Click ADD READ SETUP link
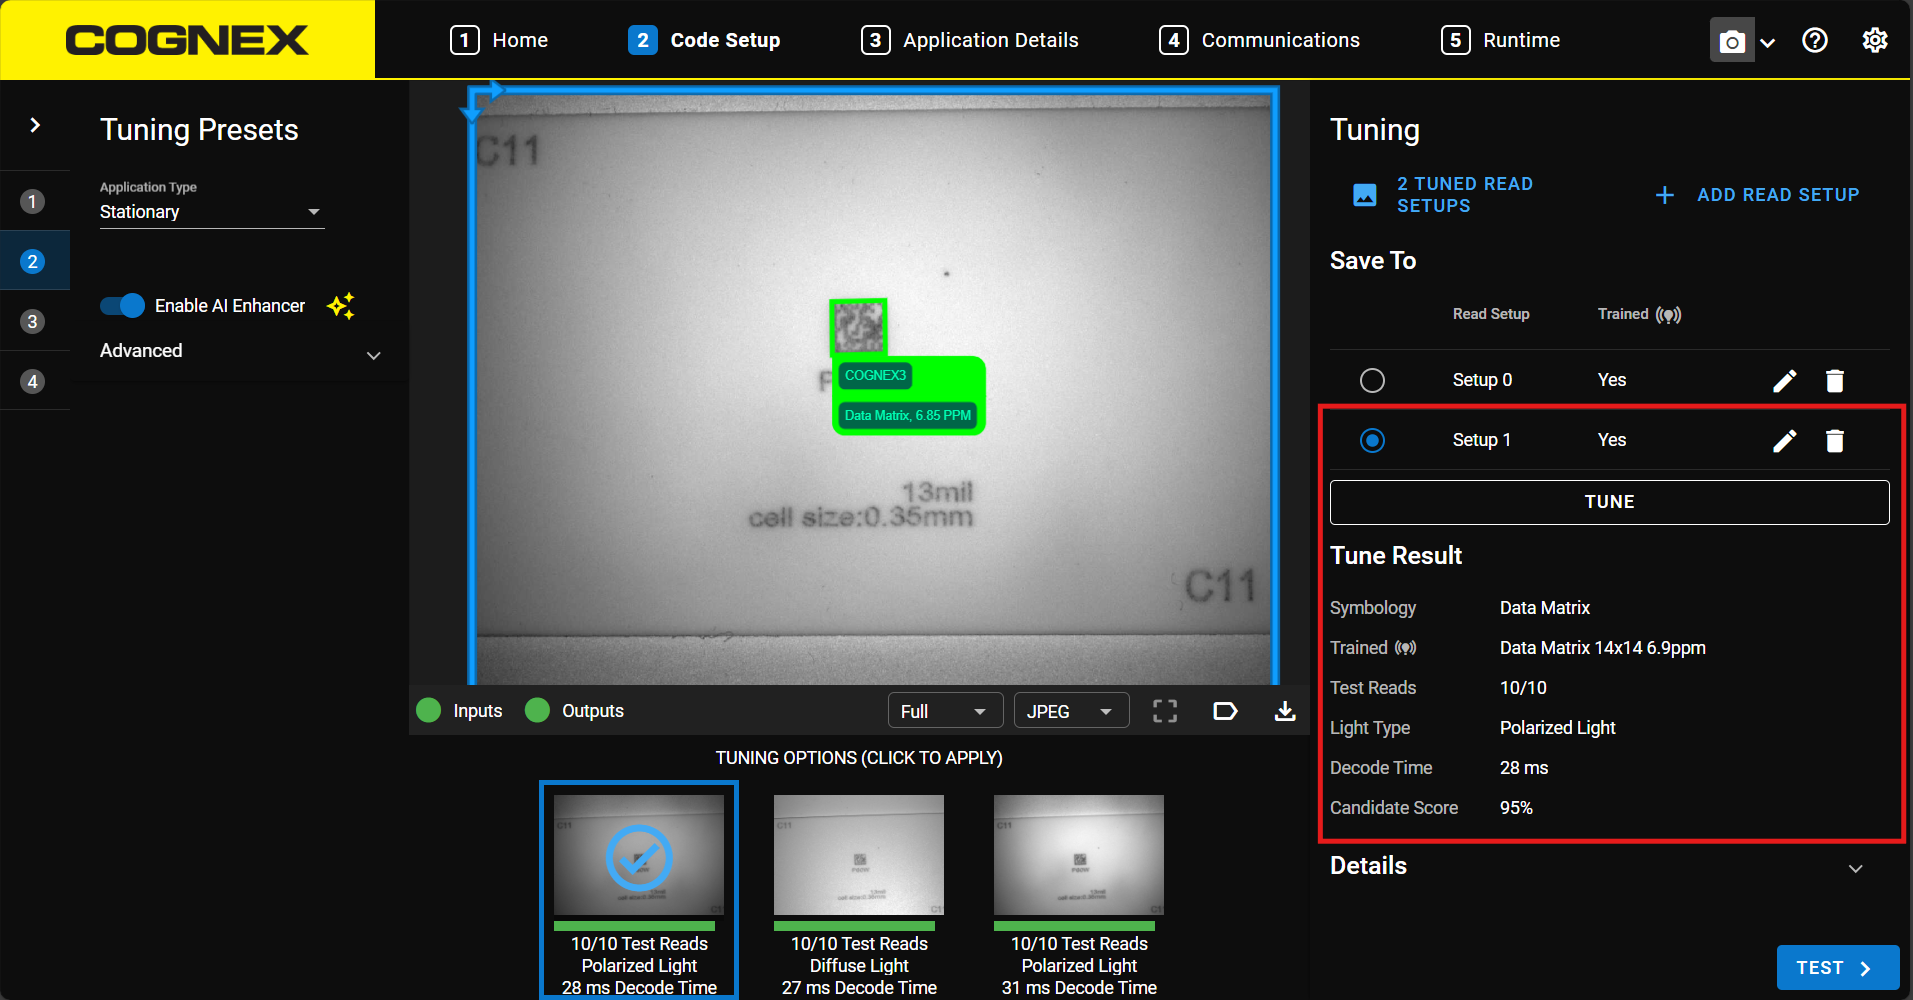Image resolution: width=1913 pixels, height=1000 pixels. [x=1757, y=195]
